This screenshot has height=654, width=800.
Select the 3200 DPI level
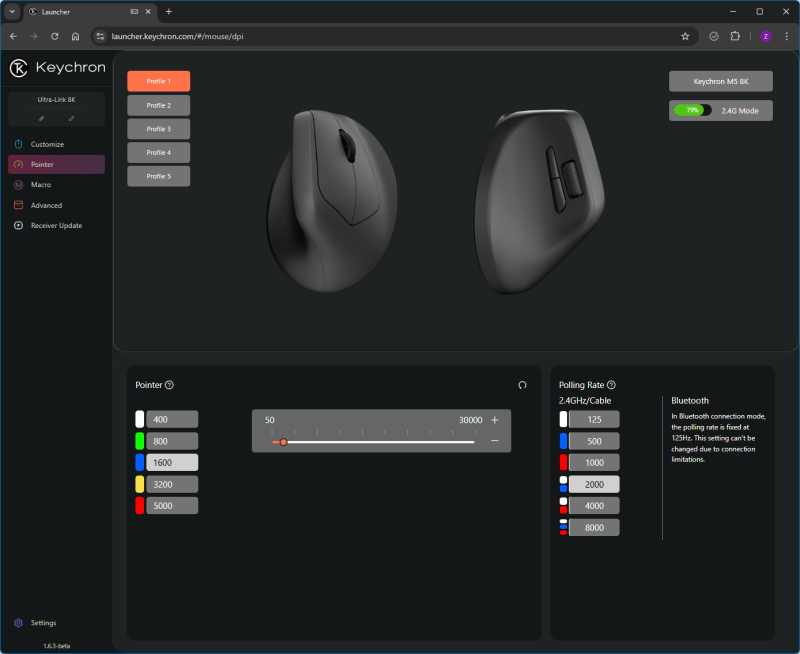(172, 484)
